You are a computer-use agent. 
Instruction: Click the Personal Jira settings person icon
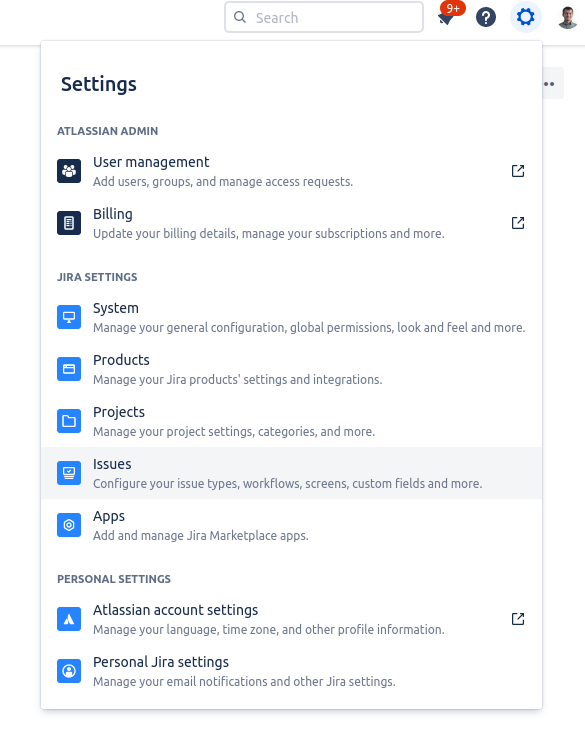(x=69, y=671)
